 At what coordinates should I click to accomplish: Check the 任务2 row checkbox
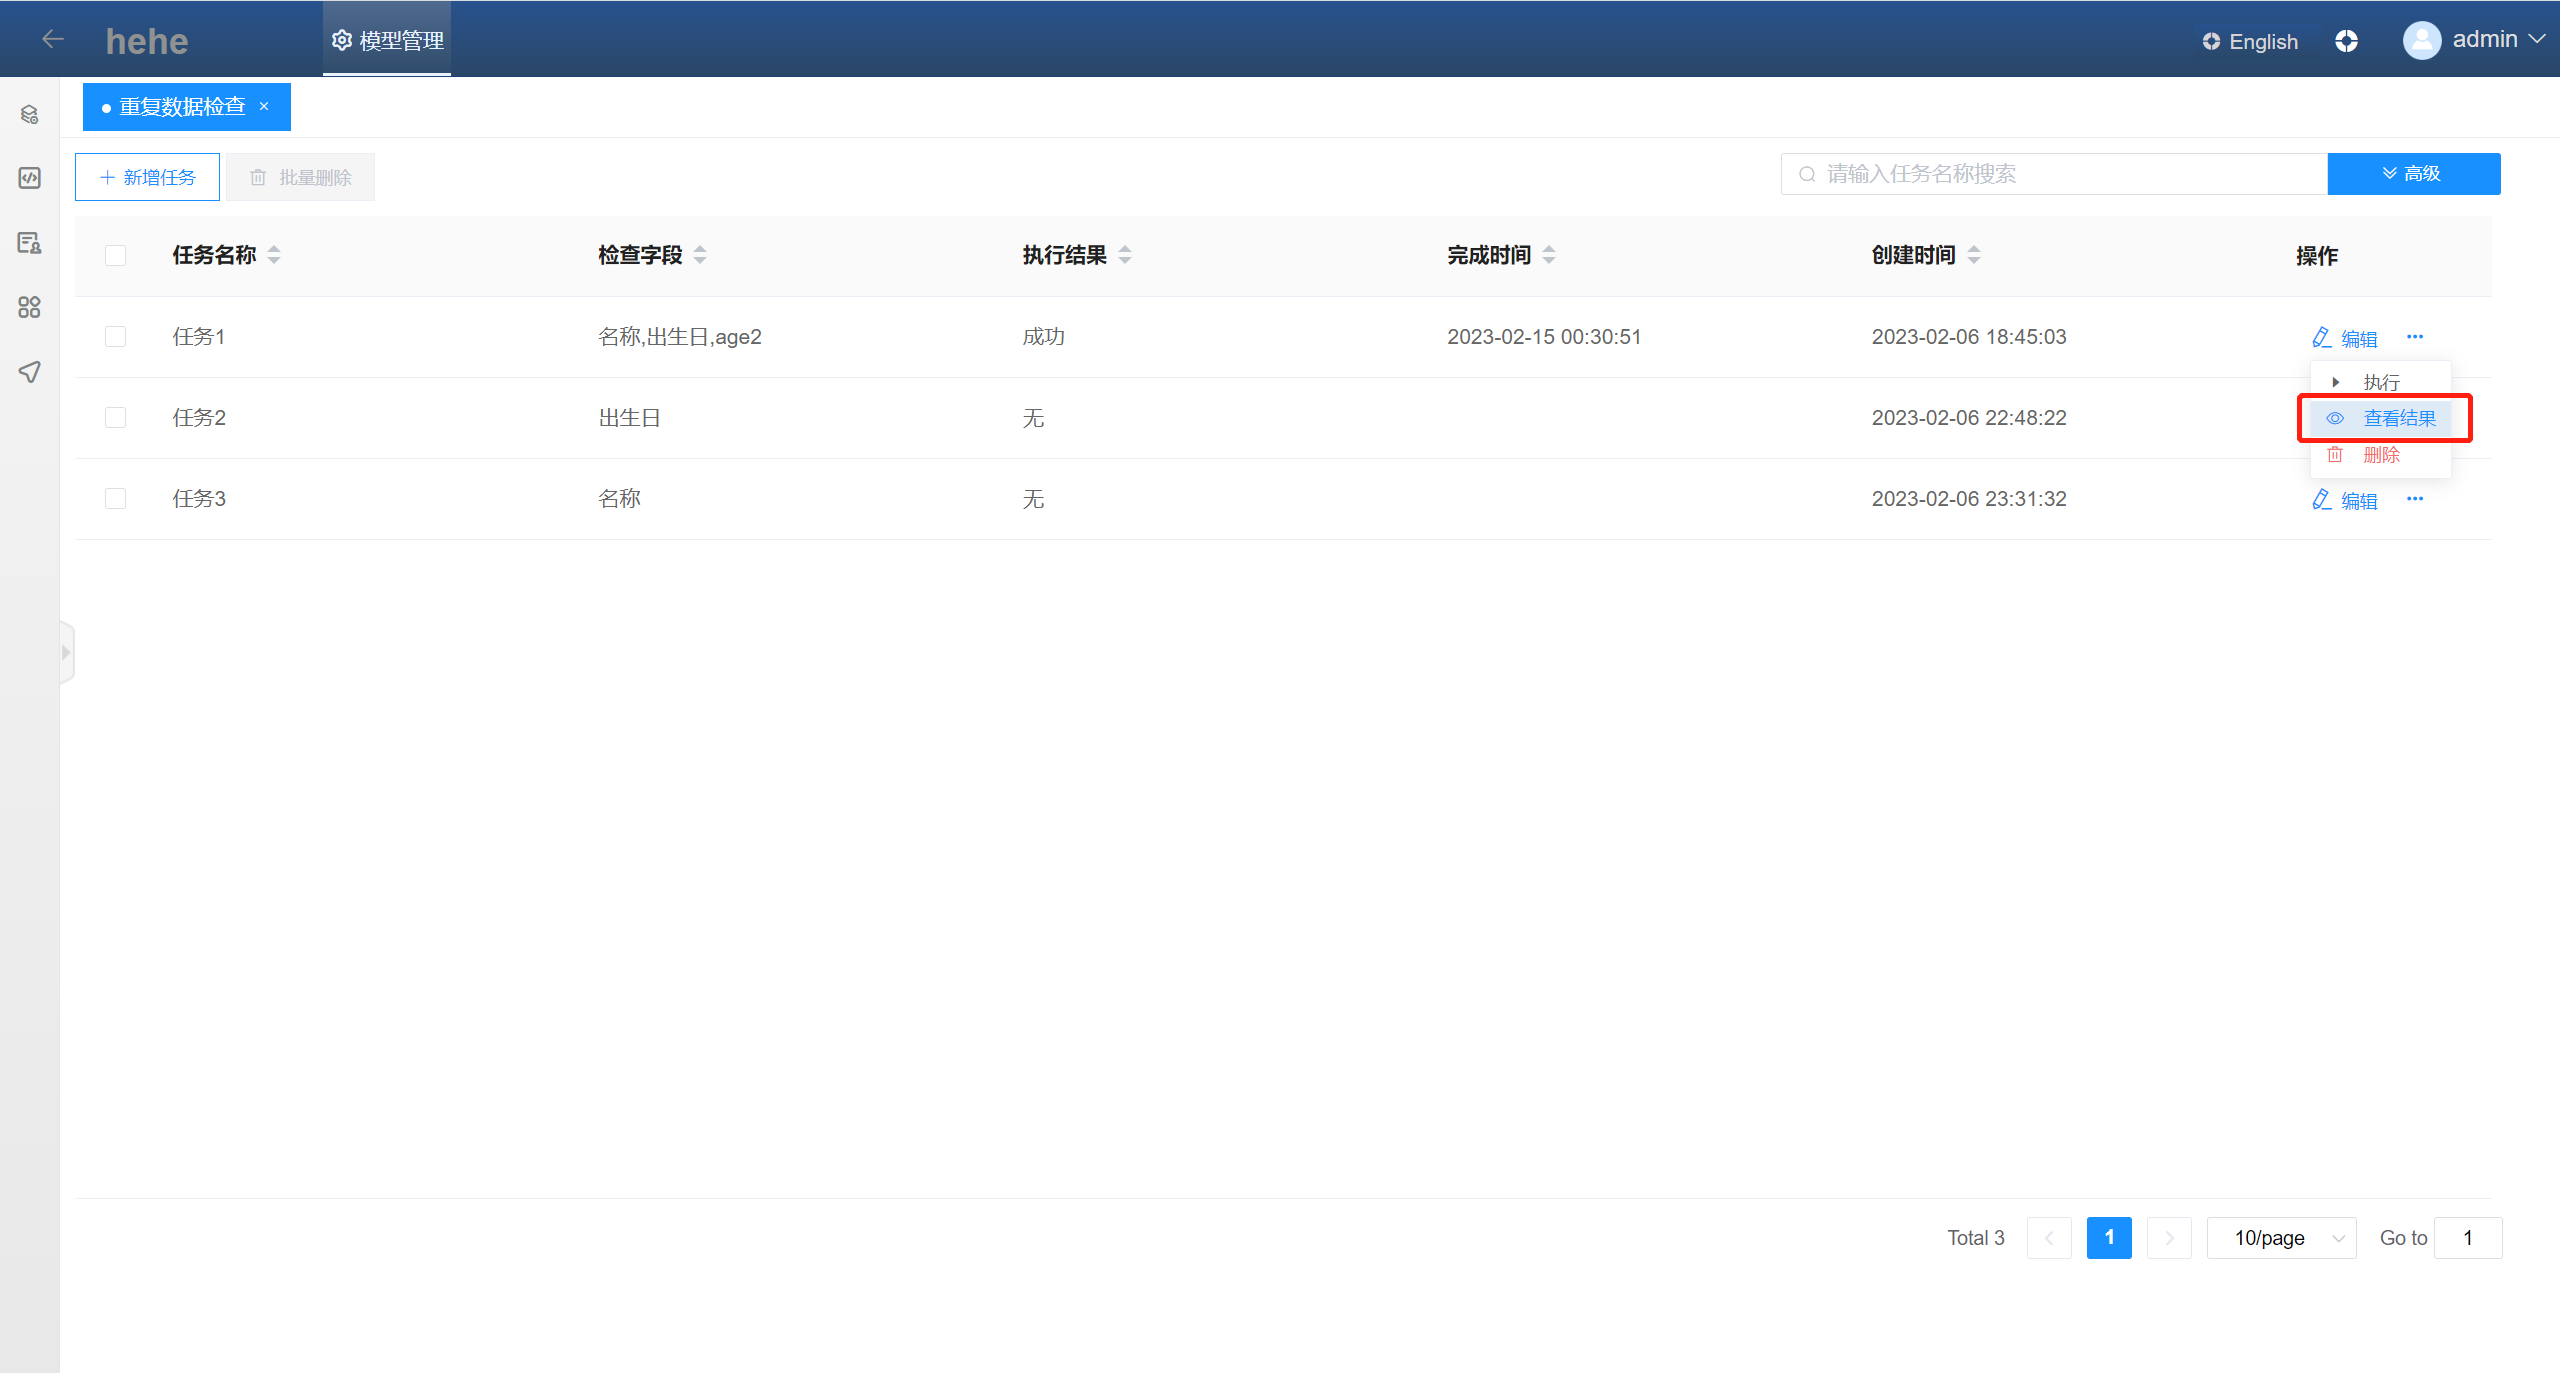click(x=116, y=418)
